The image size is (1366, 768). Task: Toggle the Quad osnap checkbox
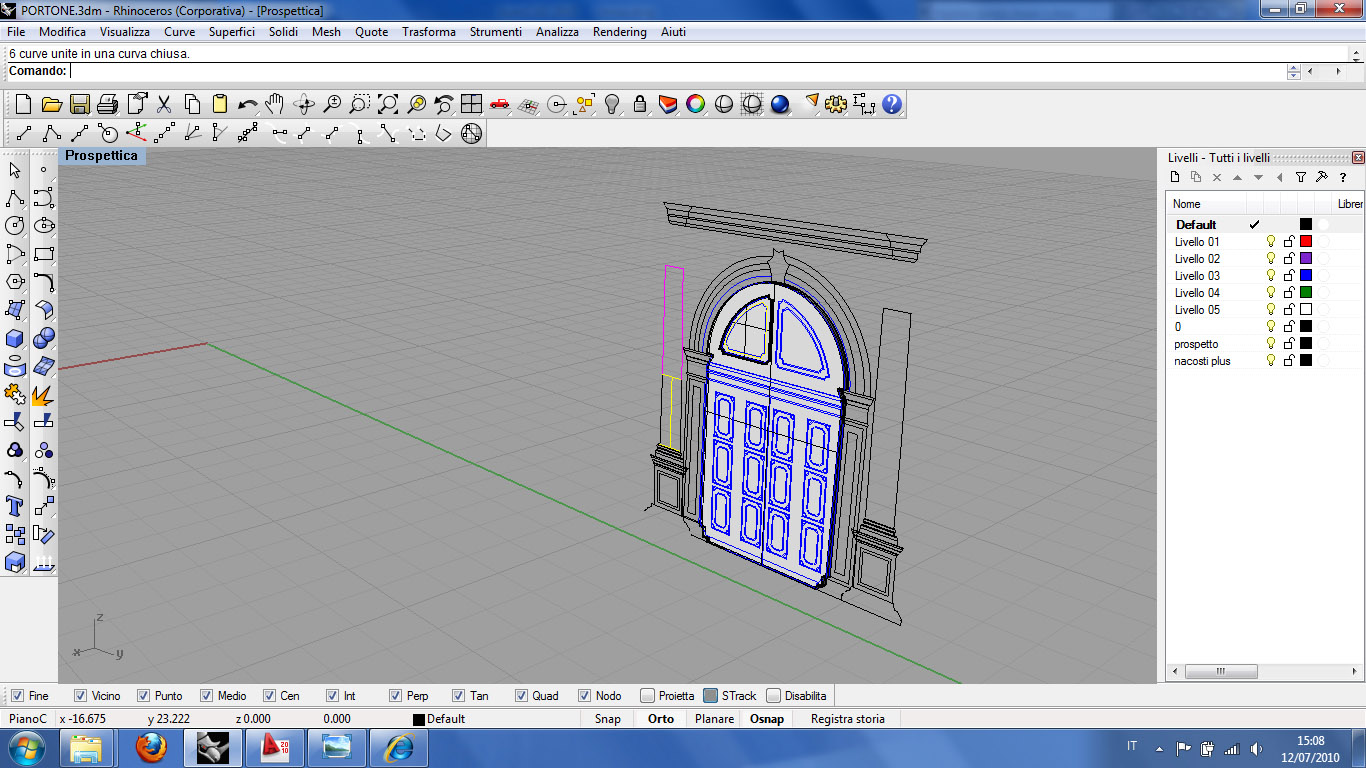(x=521, y=696)
